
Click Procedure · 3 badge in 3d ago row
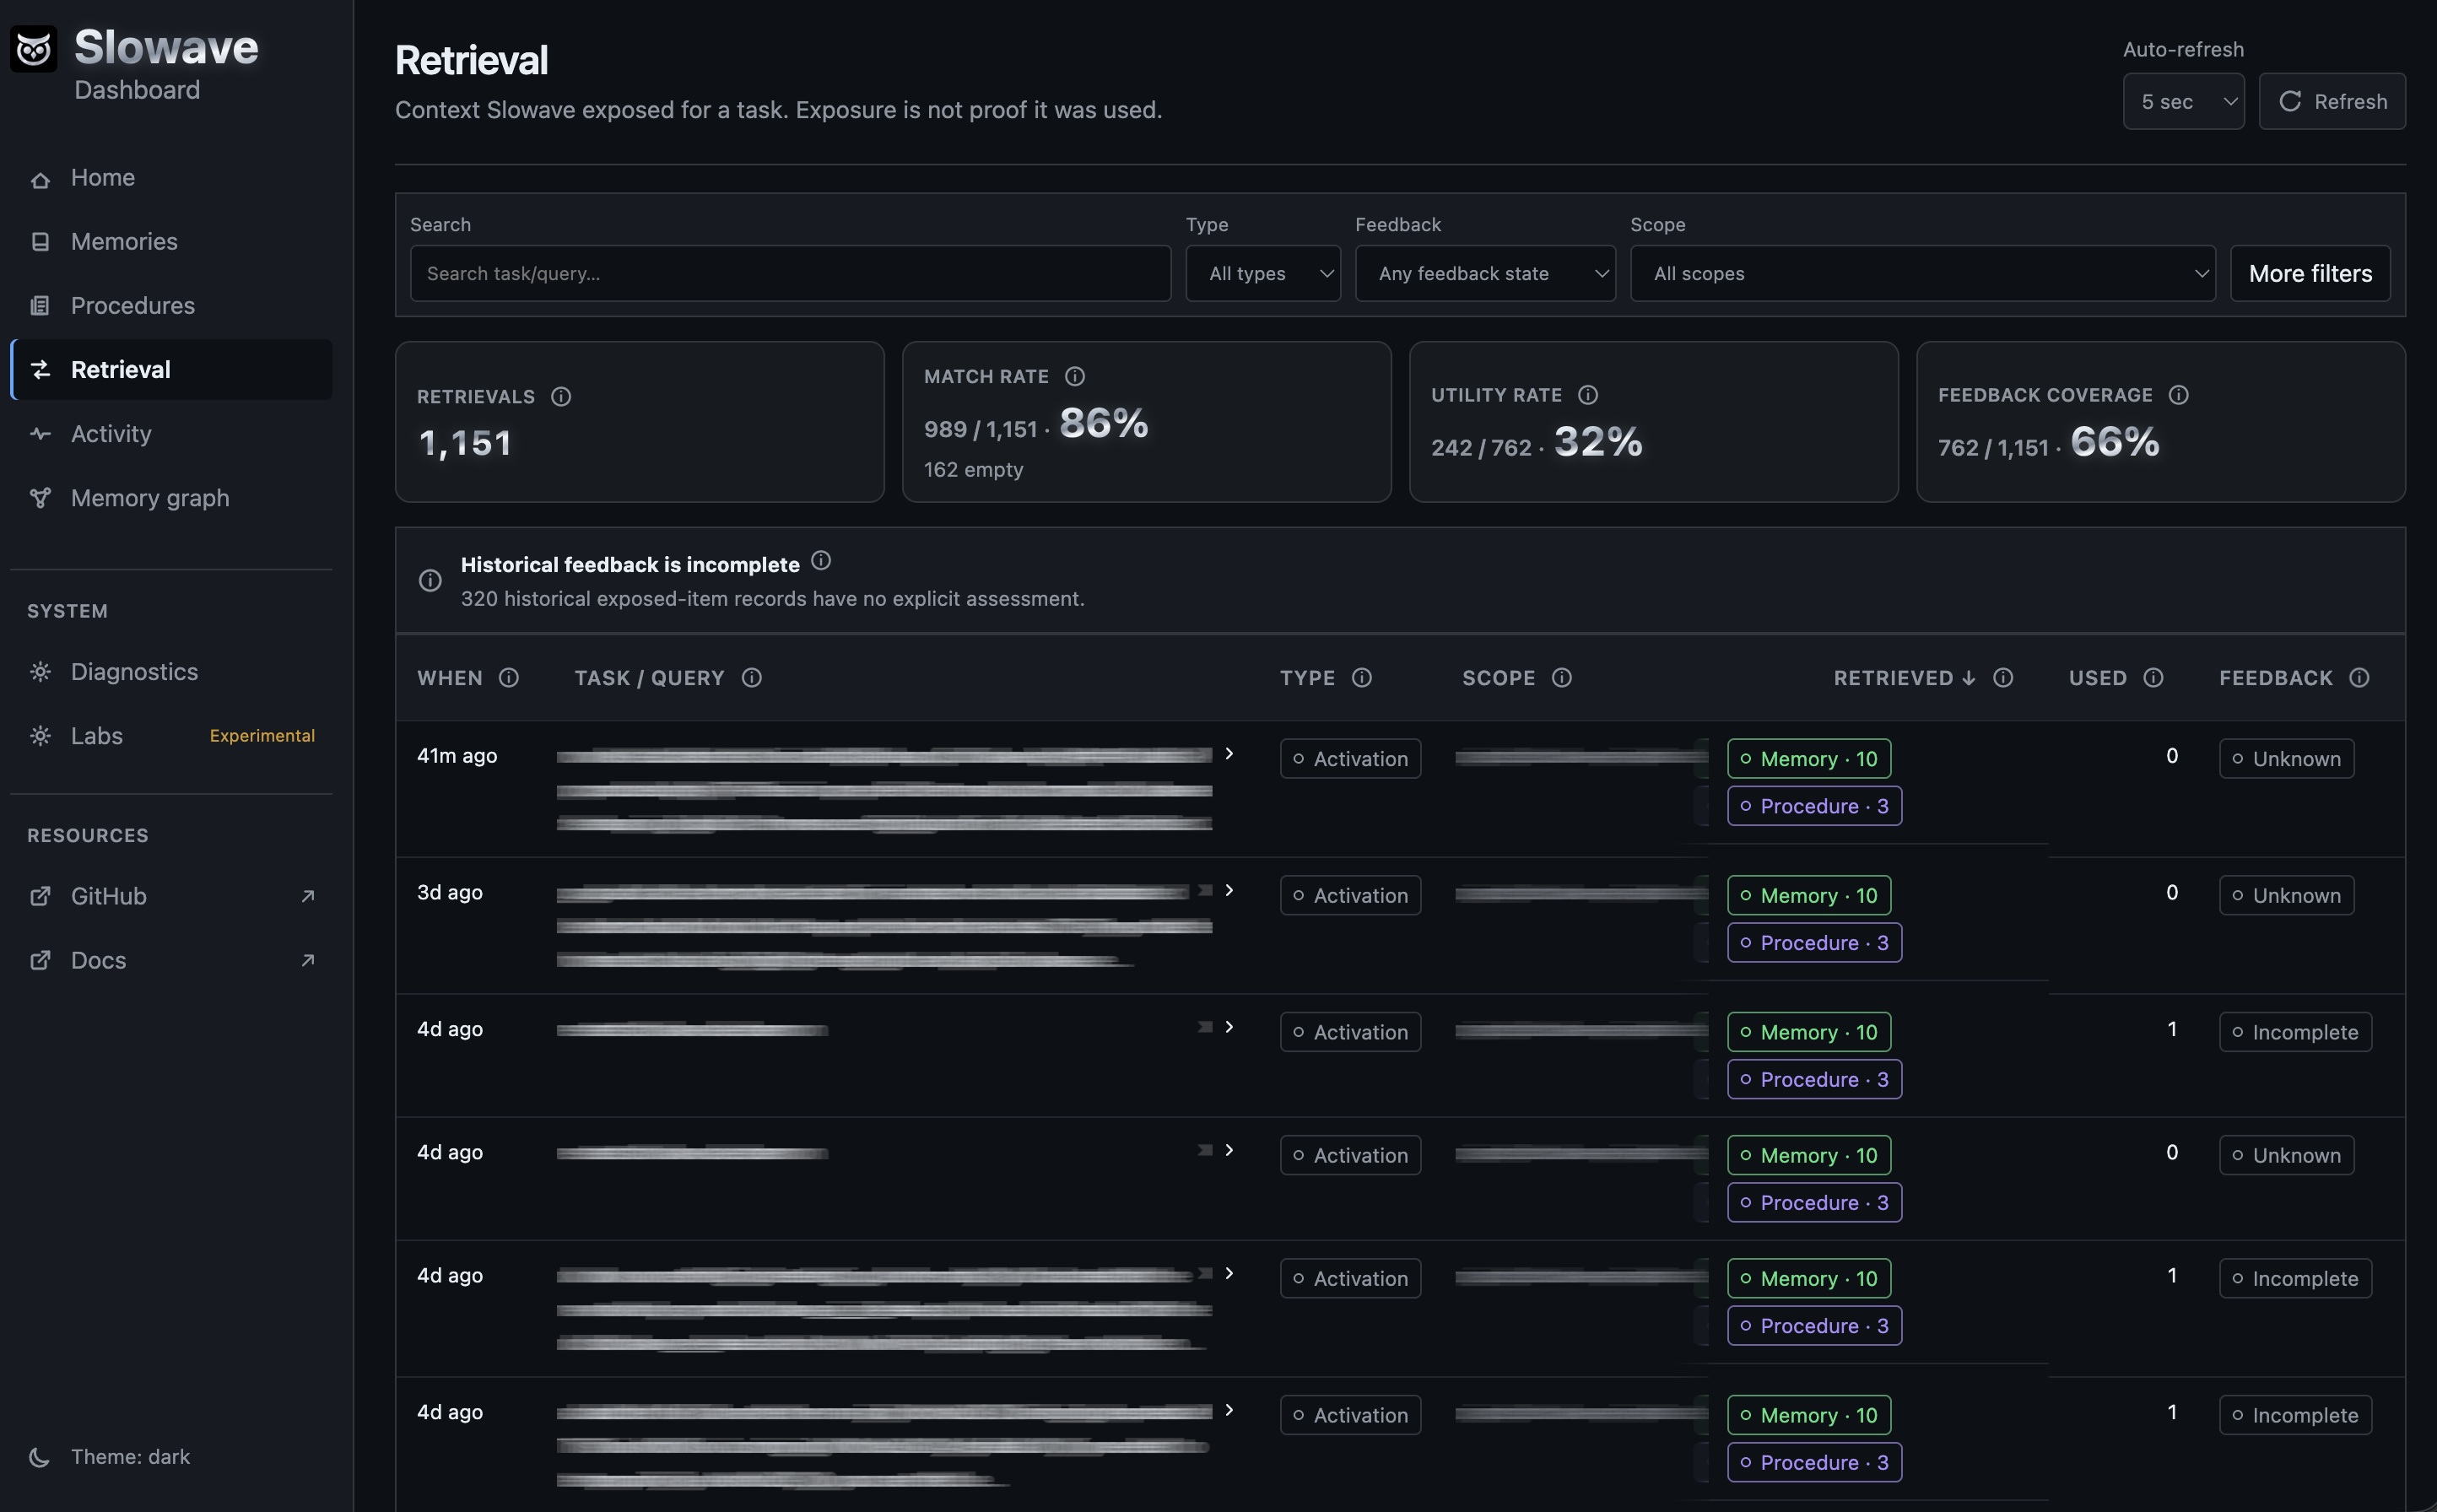[1814, 942]
